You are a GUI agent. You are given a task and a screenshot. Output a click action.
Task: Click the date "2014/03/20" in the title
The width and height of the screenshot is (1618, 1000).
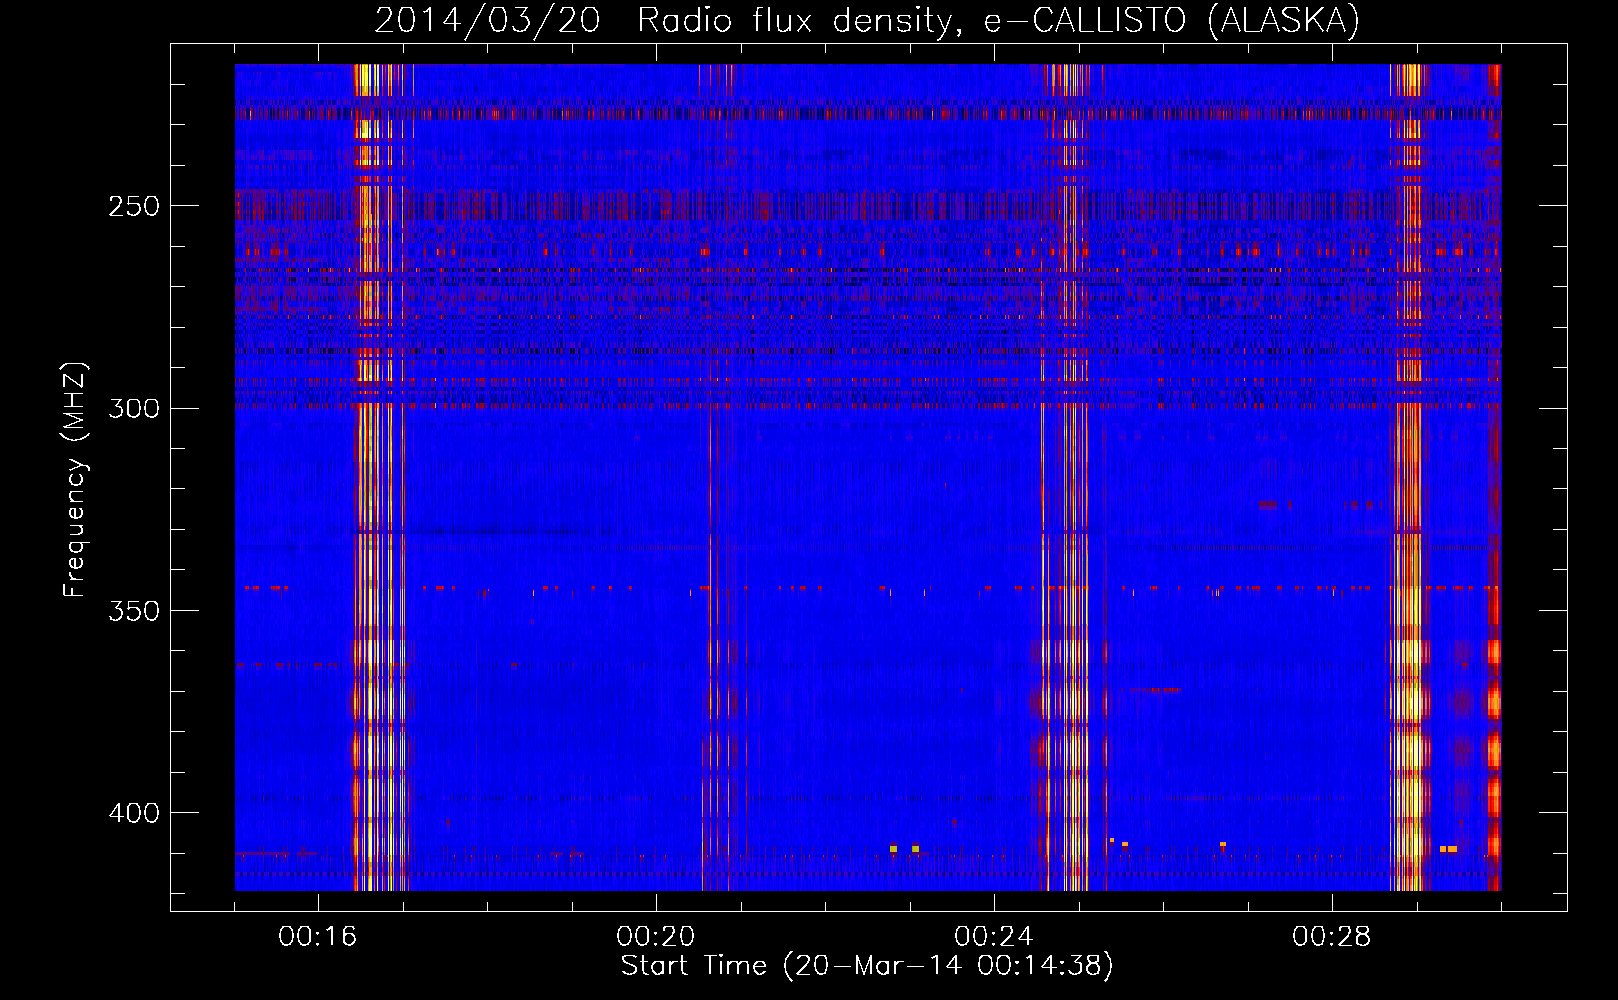[487, 20]
